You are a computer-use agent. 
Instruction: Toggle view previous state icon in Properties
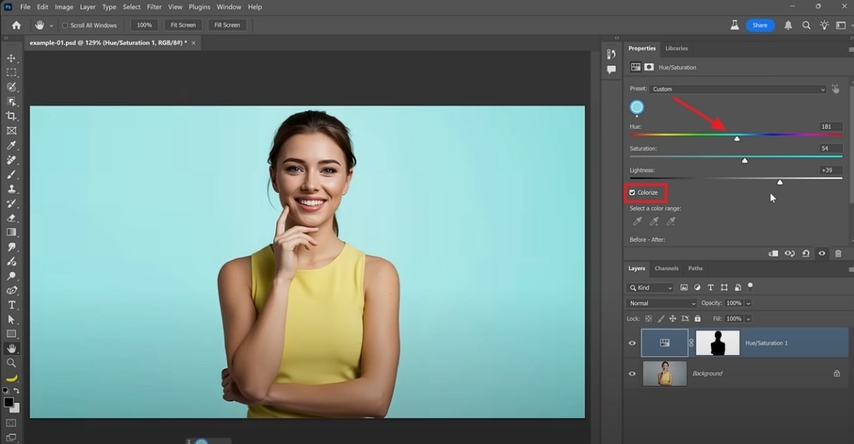coord(789,253)
